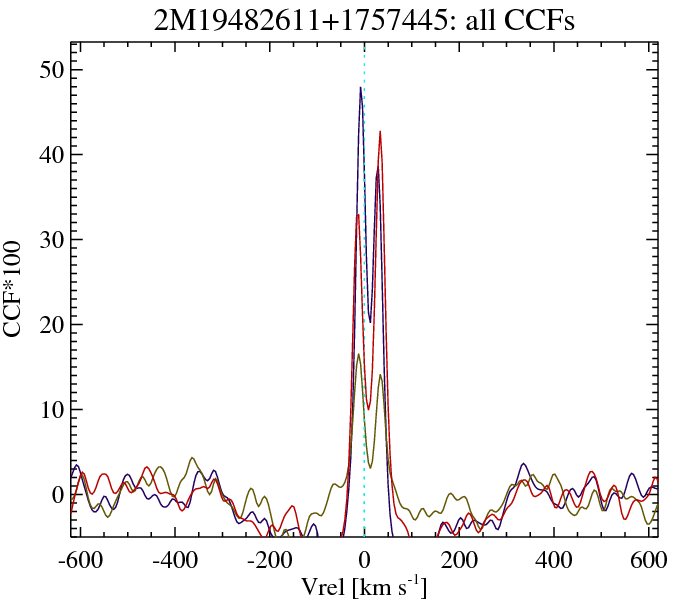Screen dimensions: 675x600
Task: Click the olive curve's highest peak
Action: (x=358, y=354)
